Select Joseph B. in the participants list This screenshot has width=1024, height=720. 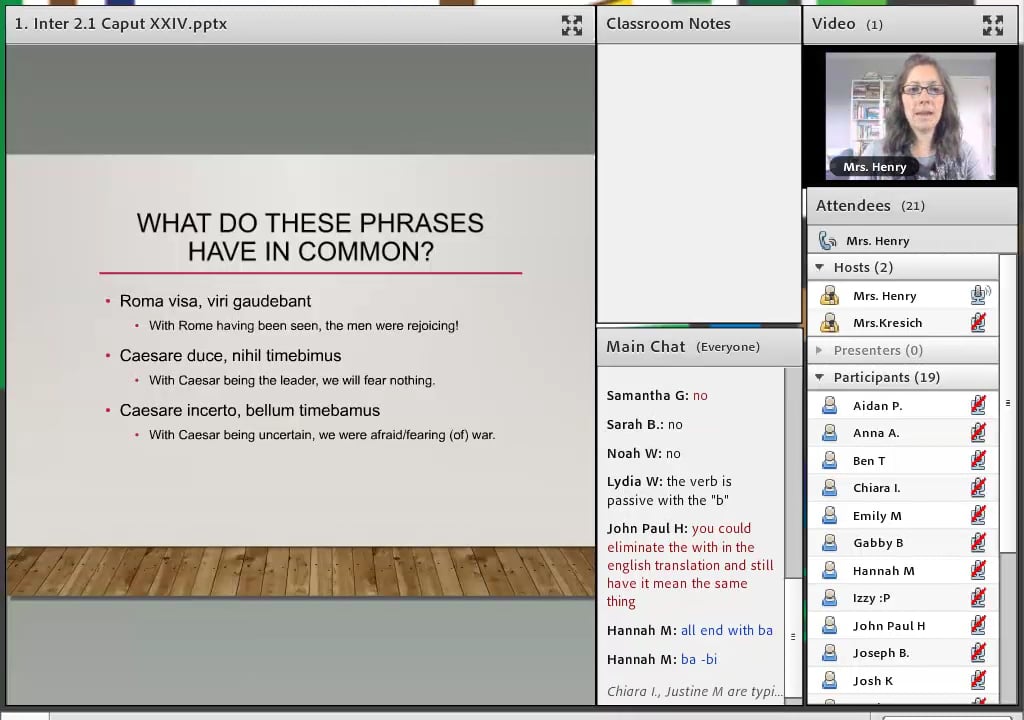pos(903,652)
